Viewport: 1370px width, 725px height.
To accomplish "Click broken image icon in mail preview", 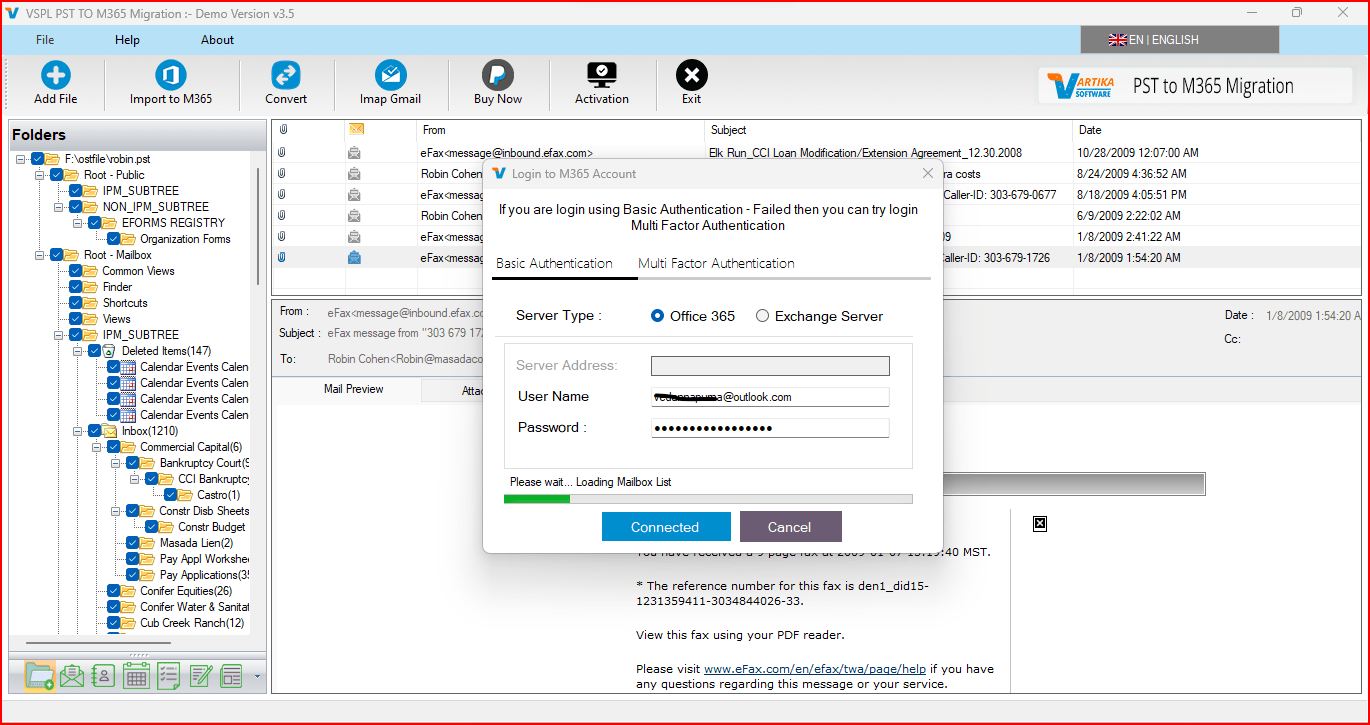I will (1040, 524).
